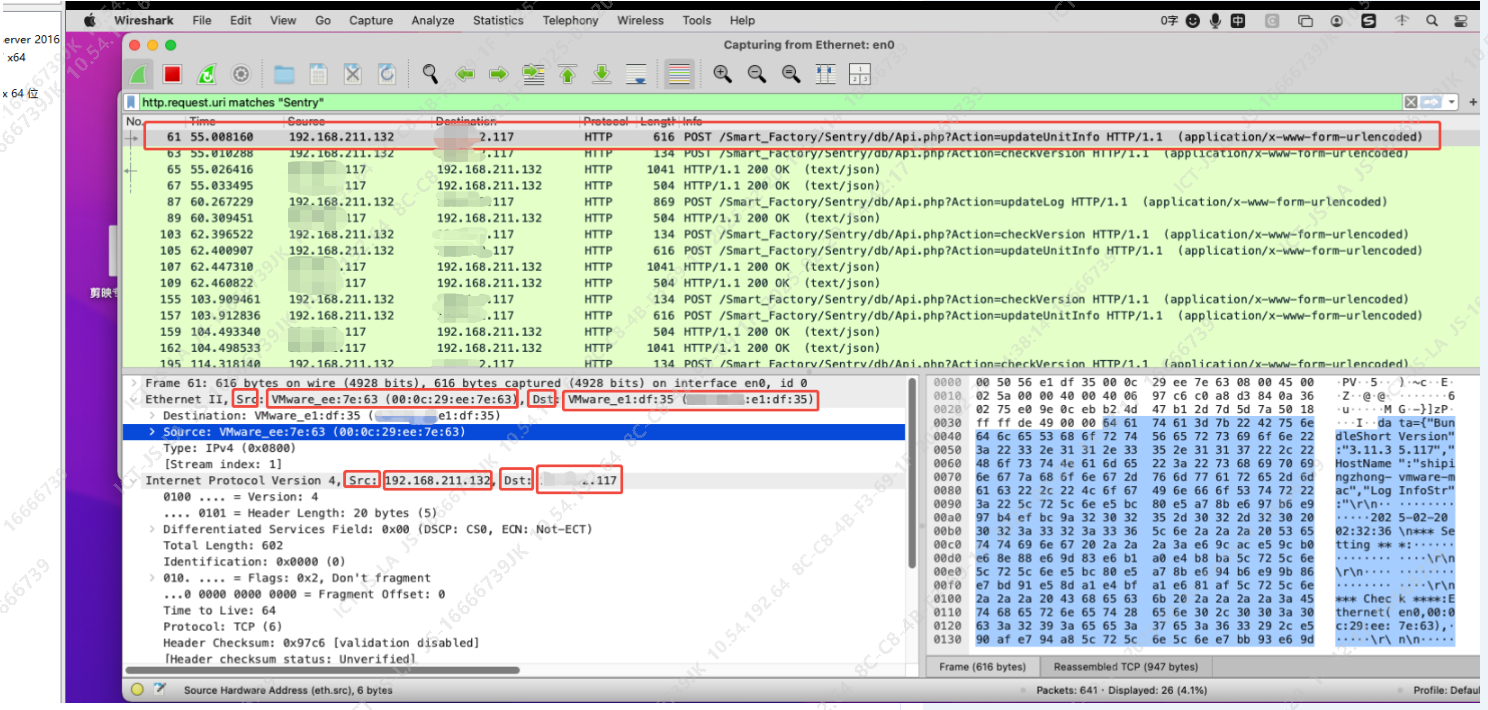Expand the Frame 61 tree node
The height and width of the screenshot is (710, 1488).
[x=136, y=383]
